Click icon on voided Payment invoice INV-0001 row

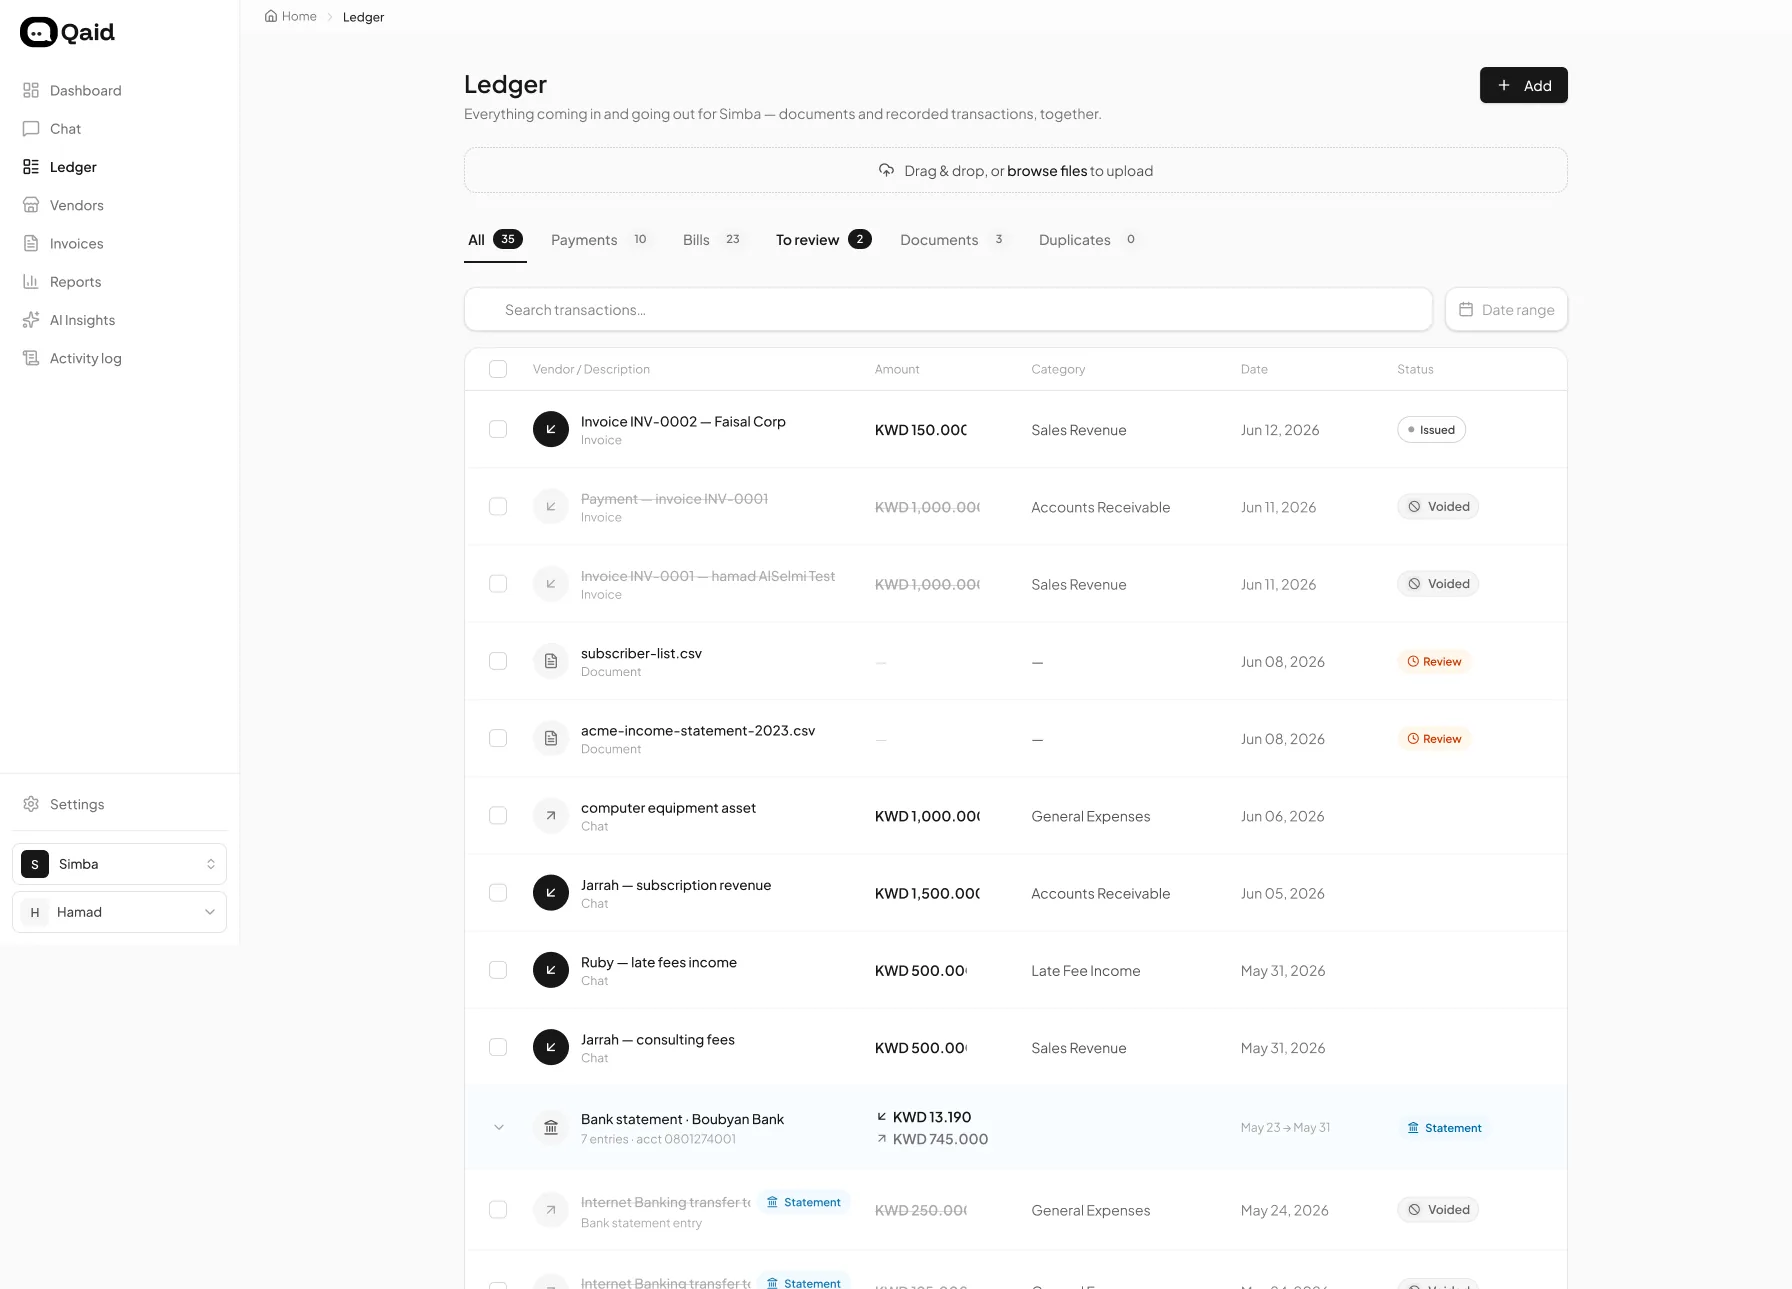[x=551, y=506]
